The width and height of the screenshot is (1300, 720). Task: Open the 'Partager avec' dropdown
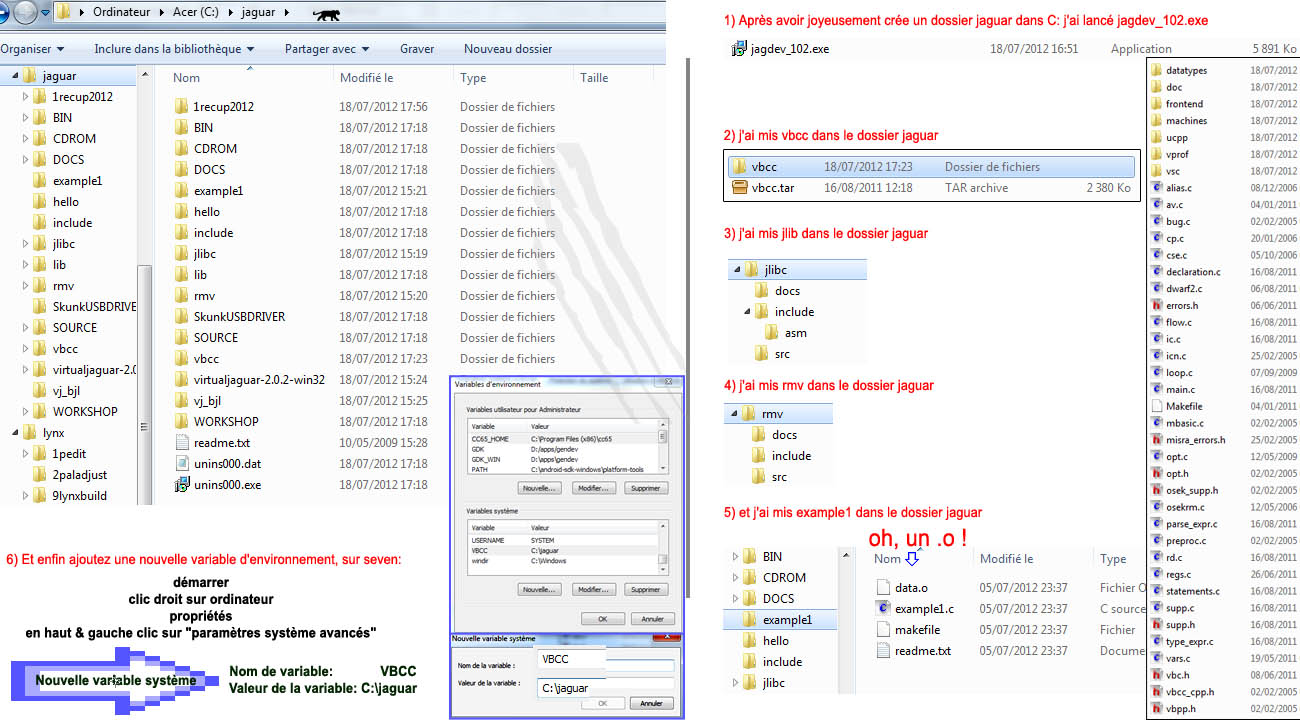[x=326, y=49]
